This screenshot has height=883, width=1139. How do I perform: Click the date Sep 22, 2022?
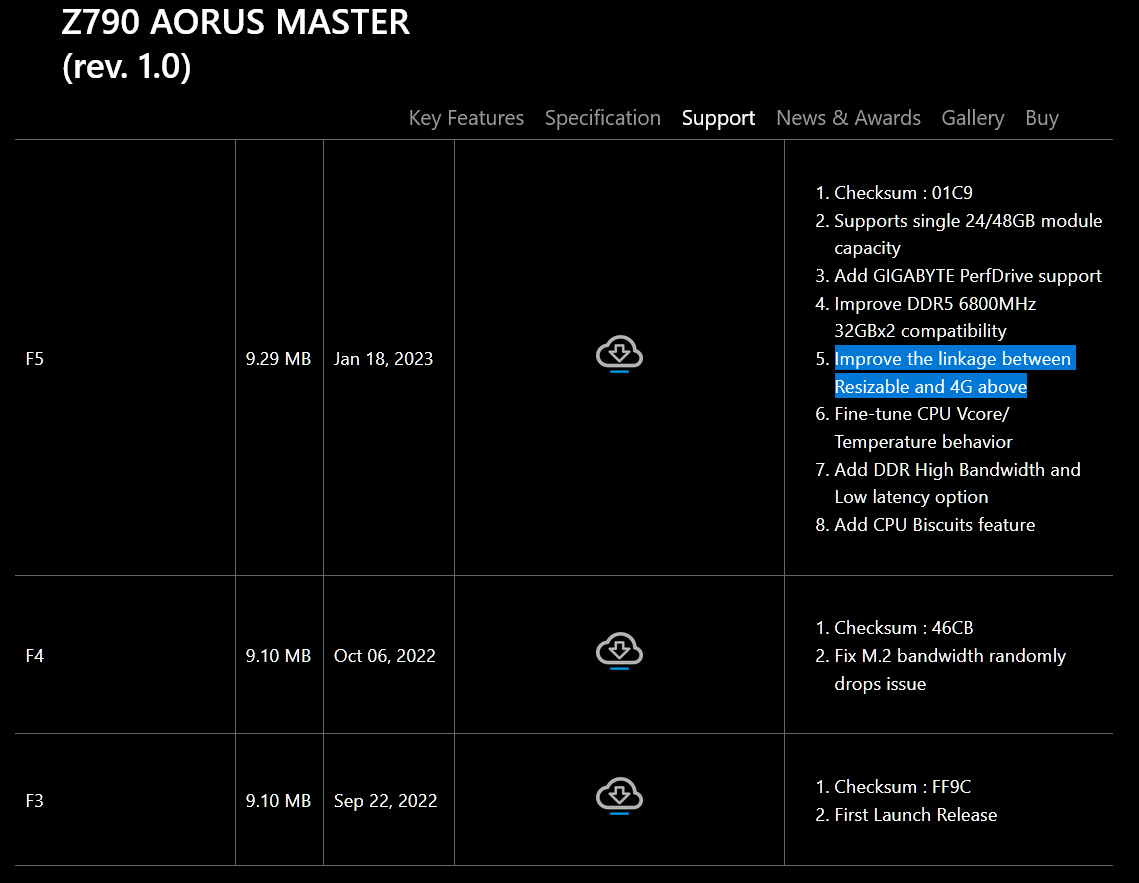pos(385,800)
